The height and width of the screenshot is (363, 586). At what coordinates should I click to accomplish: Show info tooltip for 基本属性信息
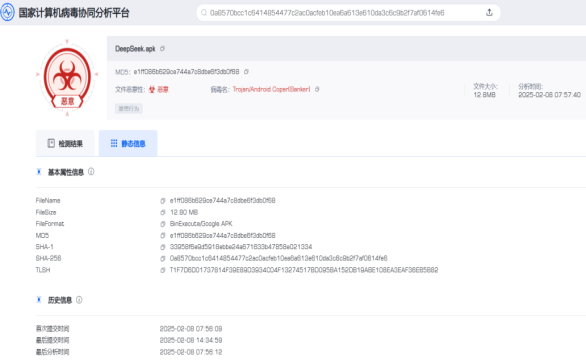point(91,172)
